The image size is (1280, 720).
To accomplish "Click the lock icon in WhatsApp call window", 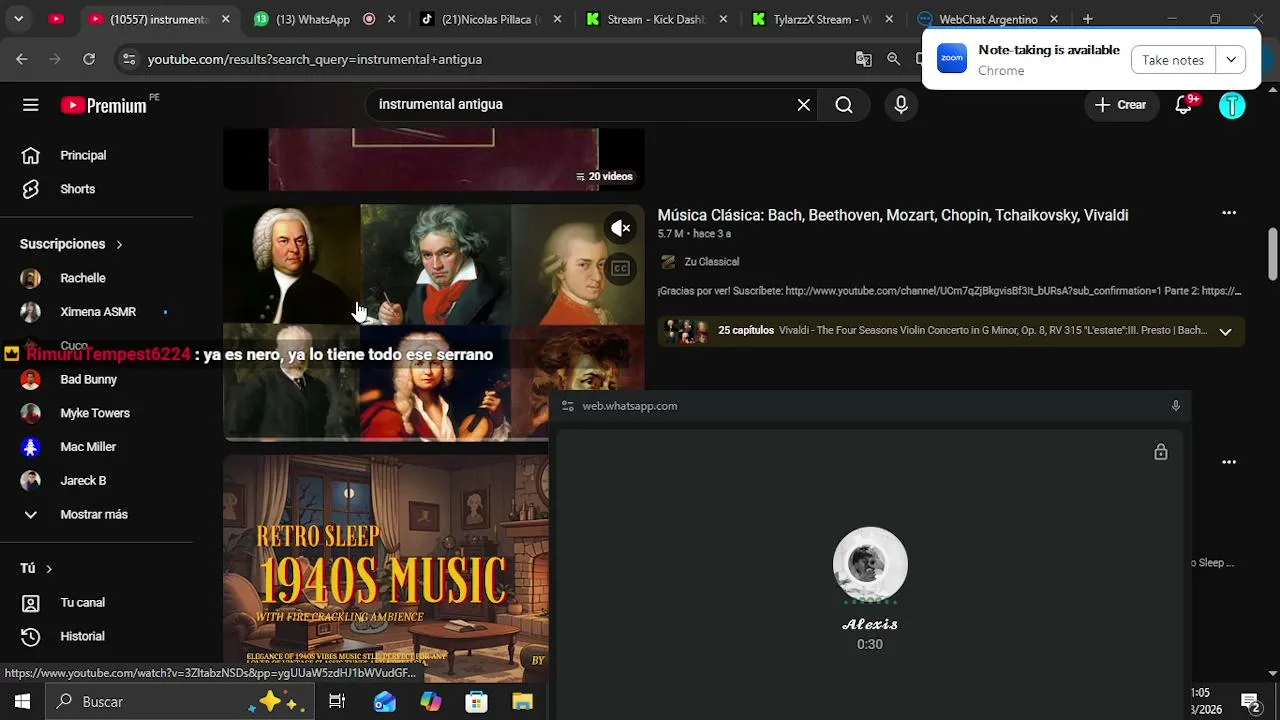I will (x=1161, y=452).
